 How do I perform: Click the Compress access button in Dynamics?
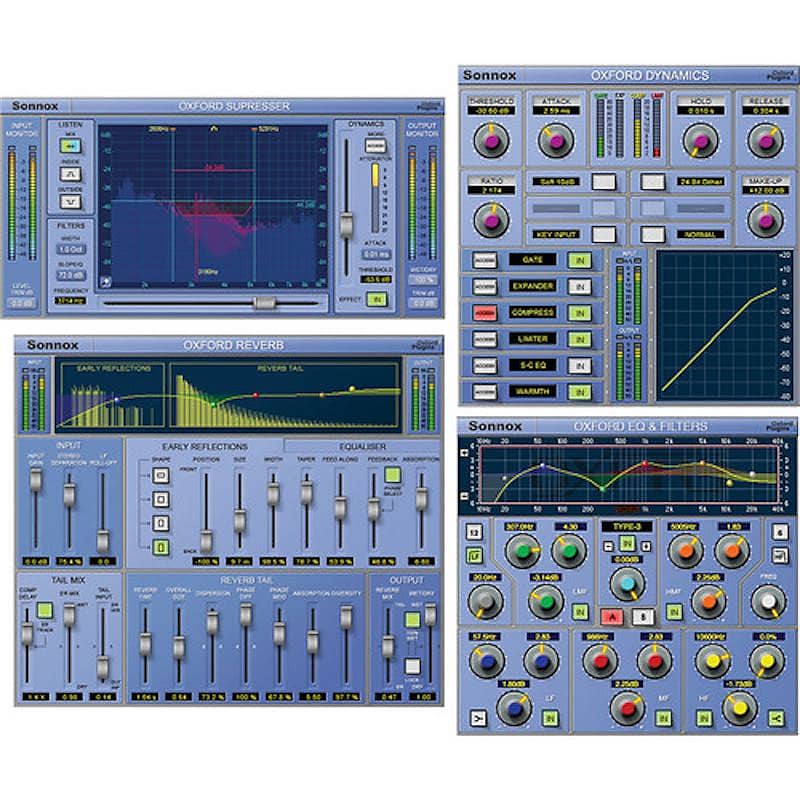[485, 313]
